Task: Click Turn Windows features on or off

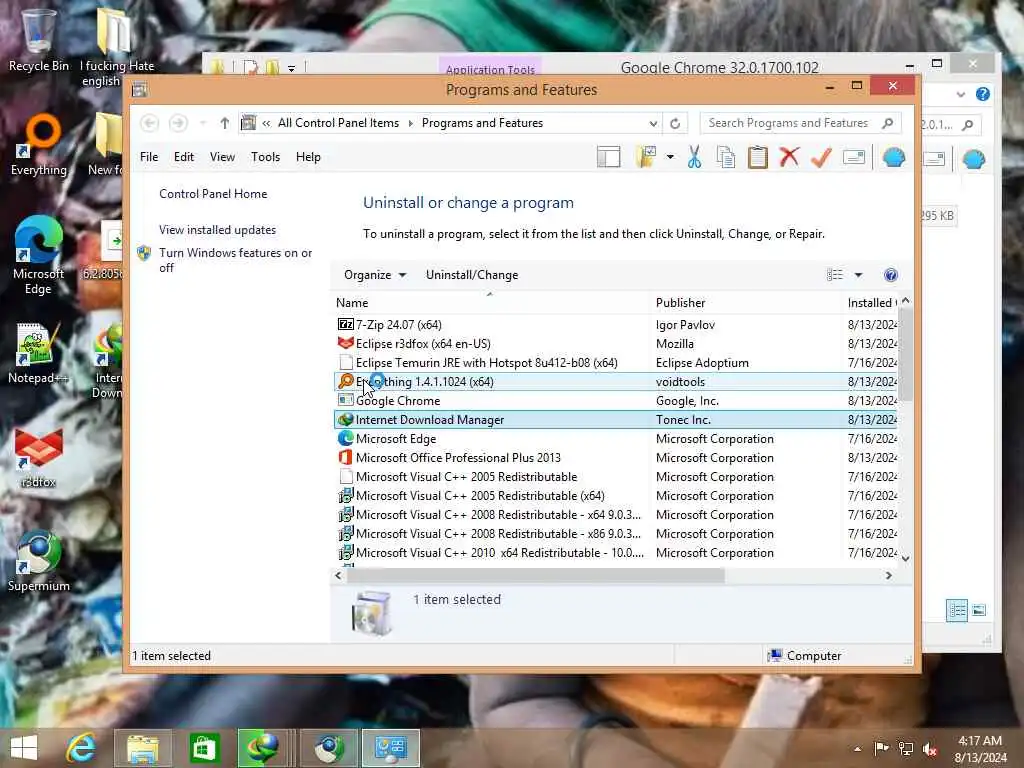Action: 235,260
